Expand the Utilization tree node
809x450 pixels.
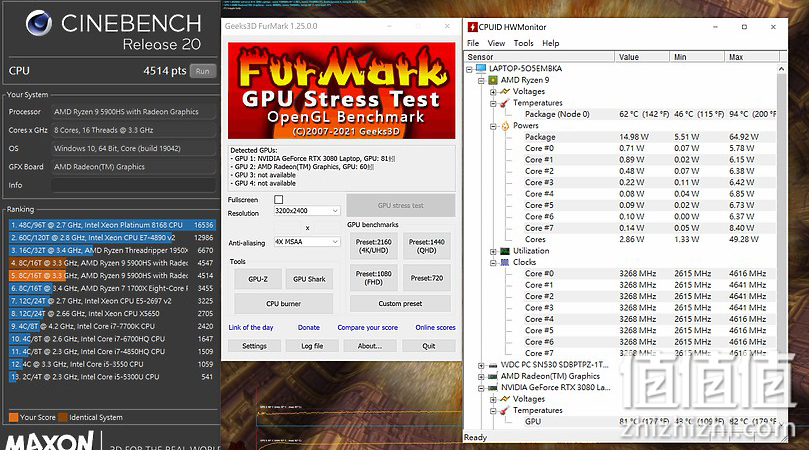[493, 251]
